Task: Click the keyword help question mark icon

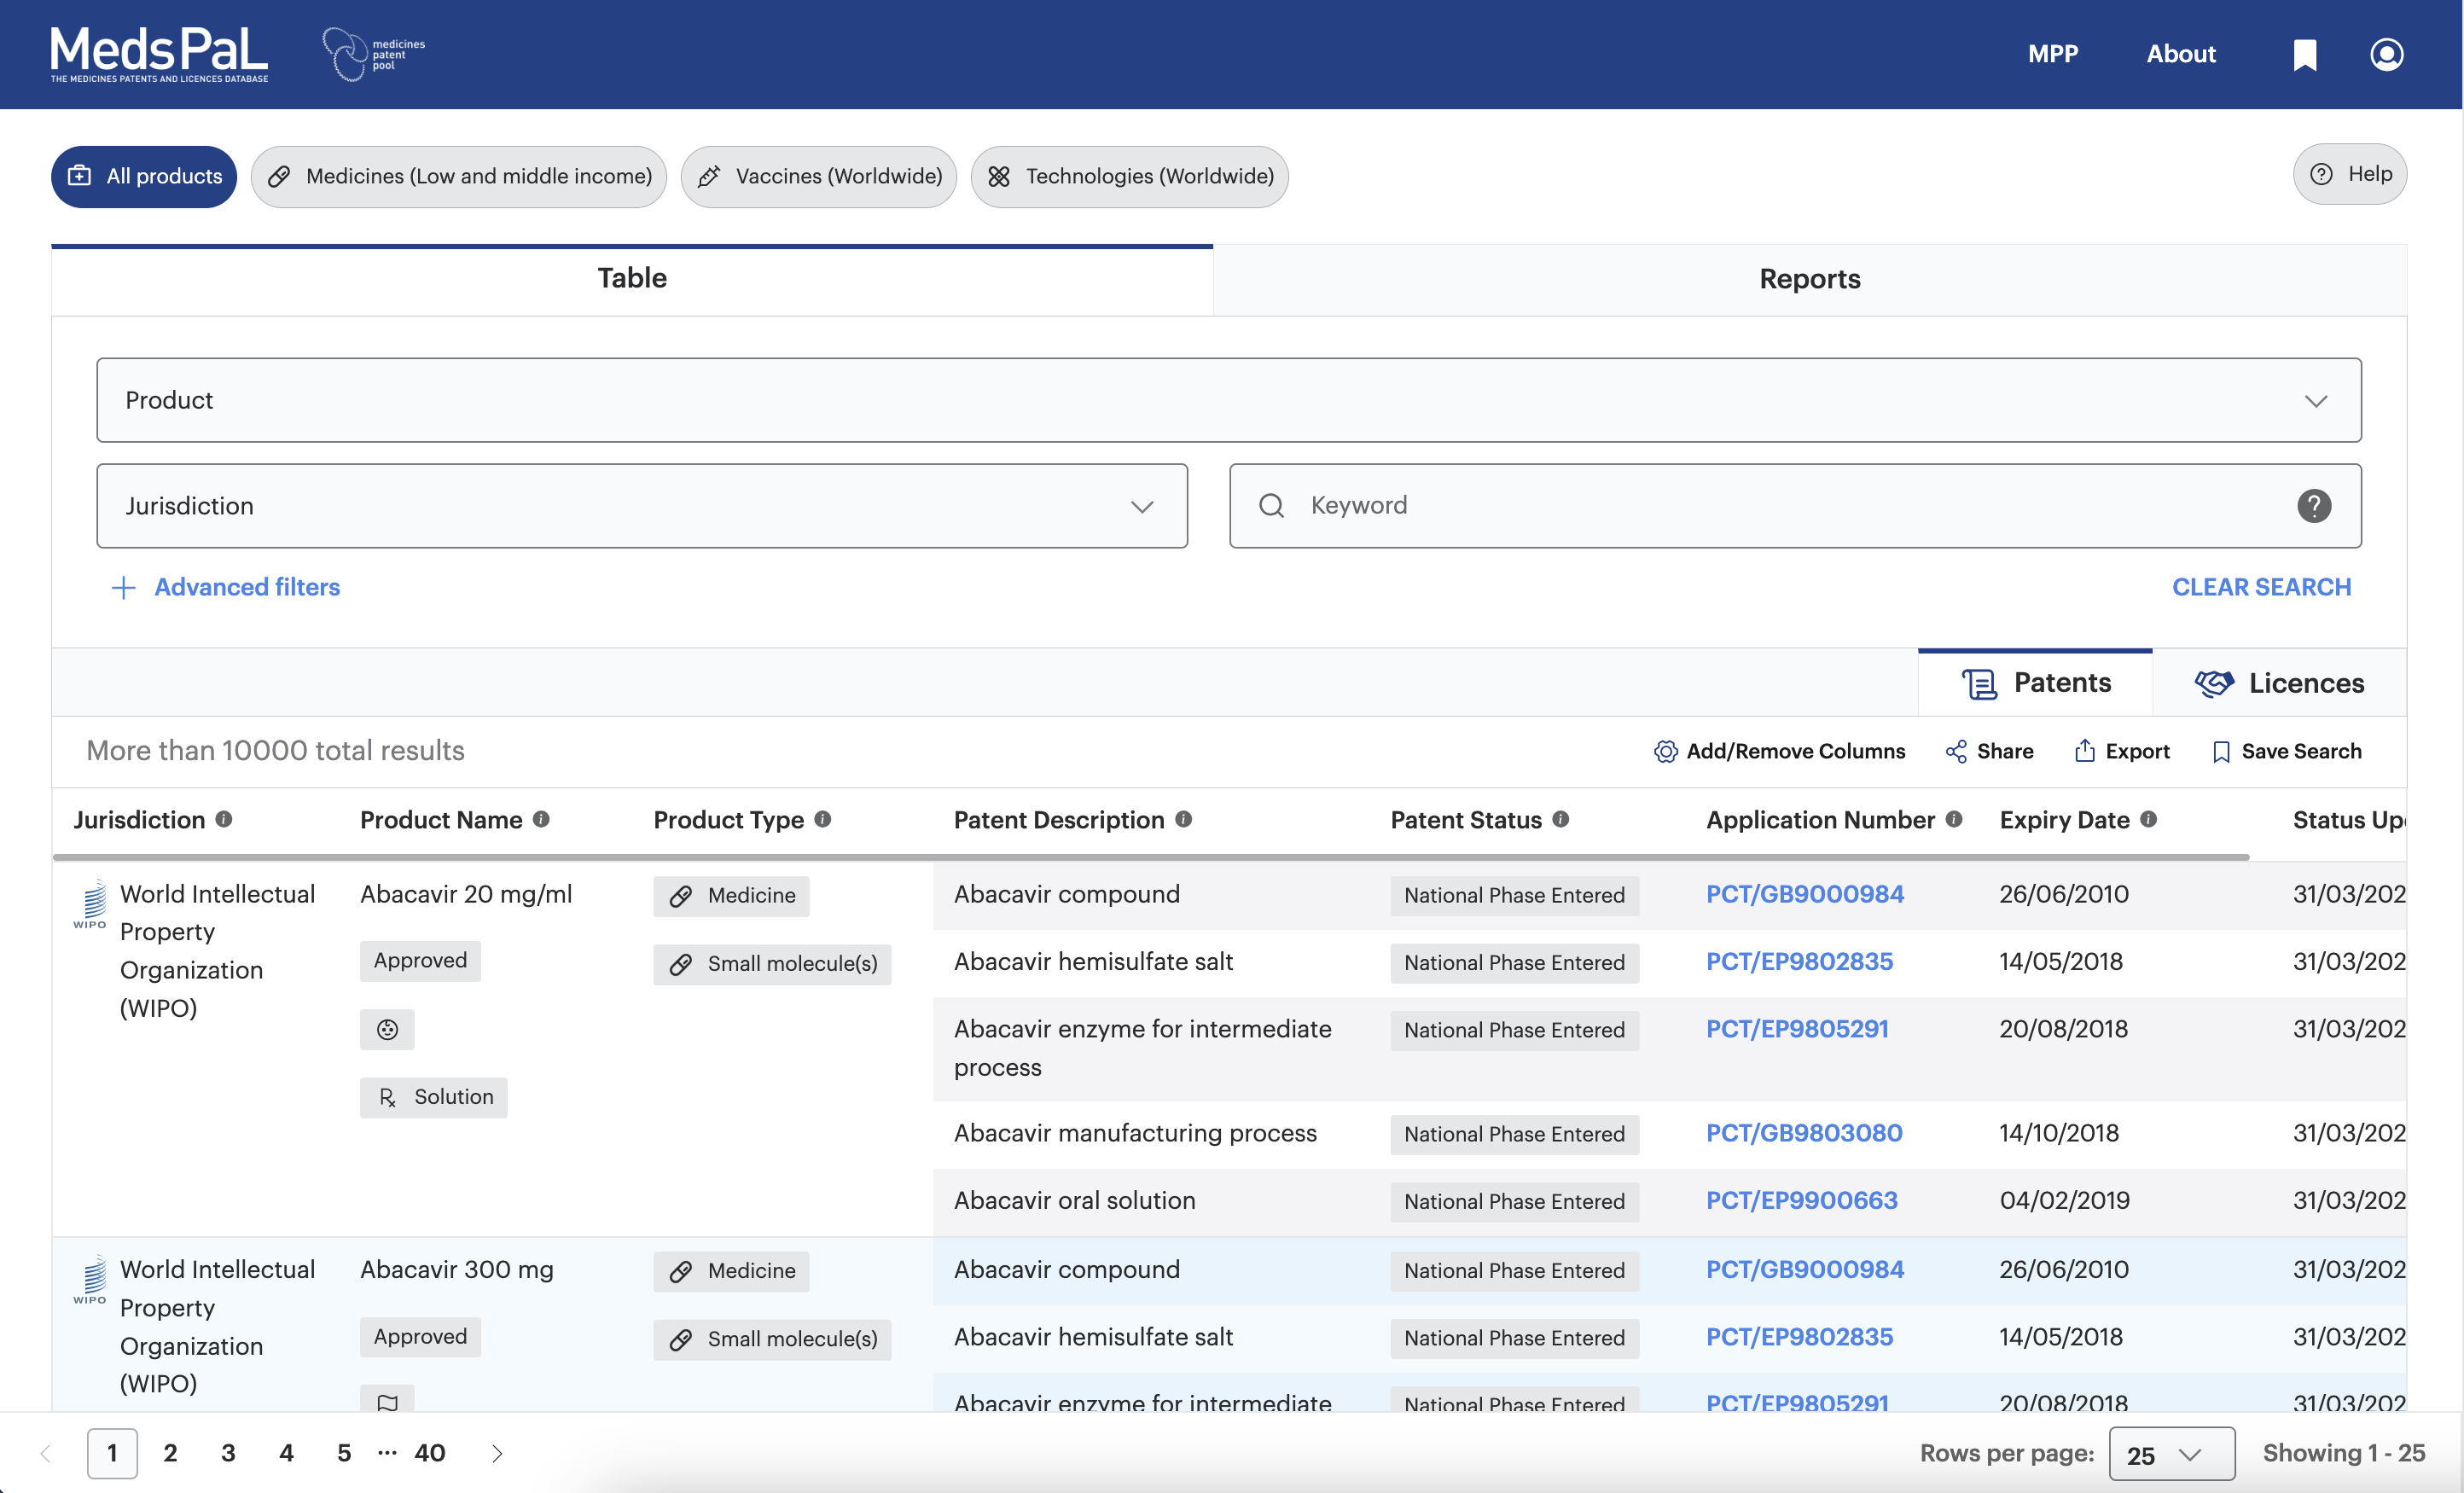Action: pyautogui.click(x=2313, y=506)
